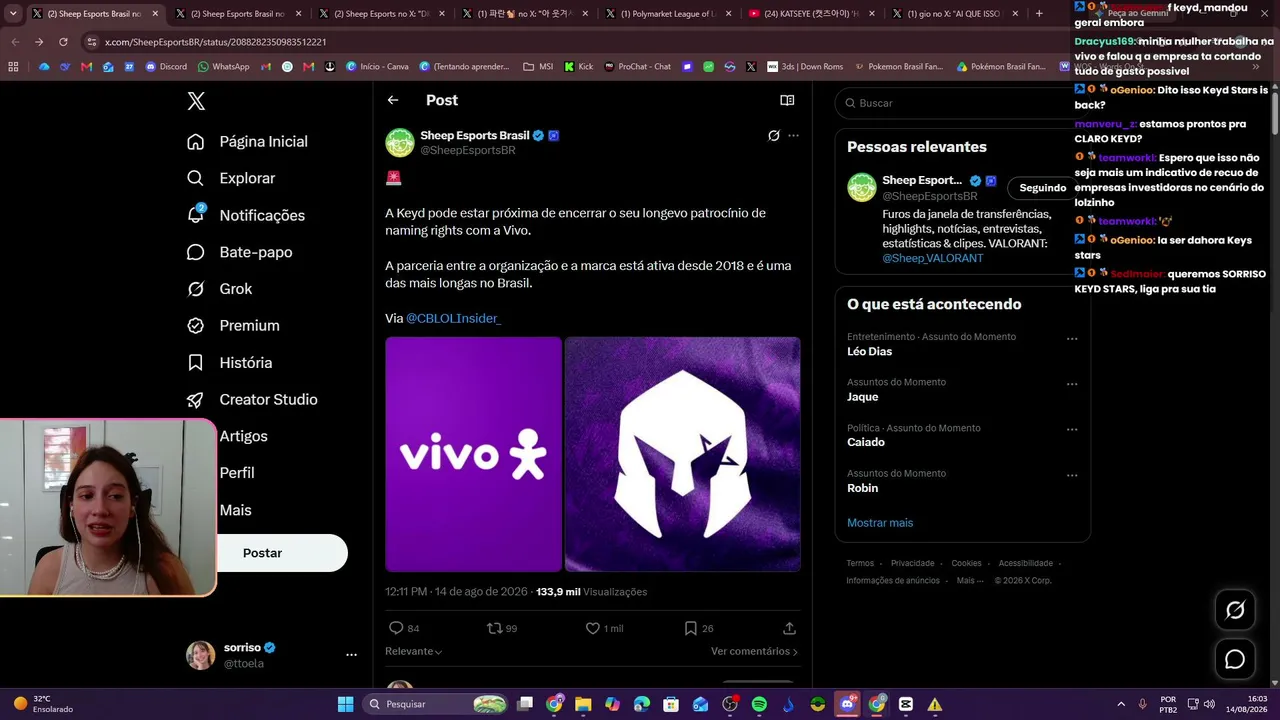Viewport: 1280px width, 720px height.
Task: Open the floating chat bubble button
Action: (1235, 659)
